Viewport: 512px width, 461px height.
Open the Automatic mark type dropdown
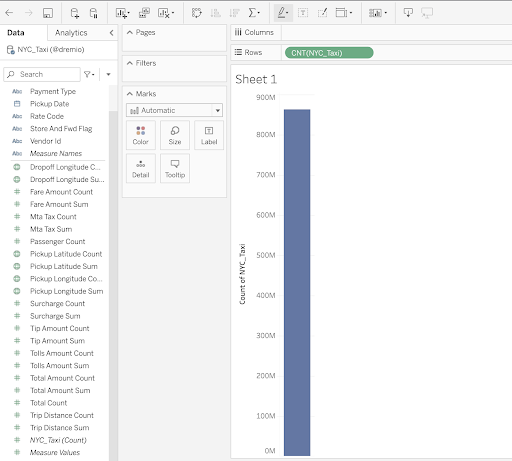(174, 110)
